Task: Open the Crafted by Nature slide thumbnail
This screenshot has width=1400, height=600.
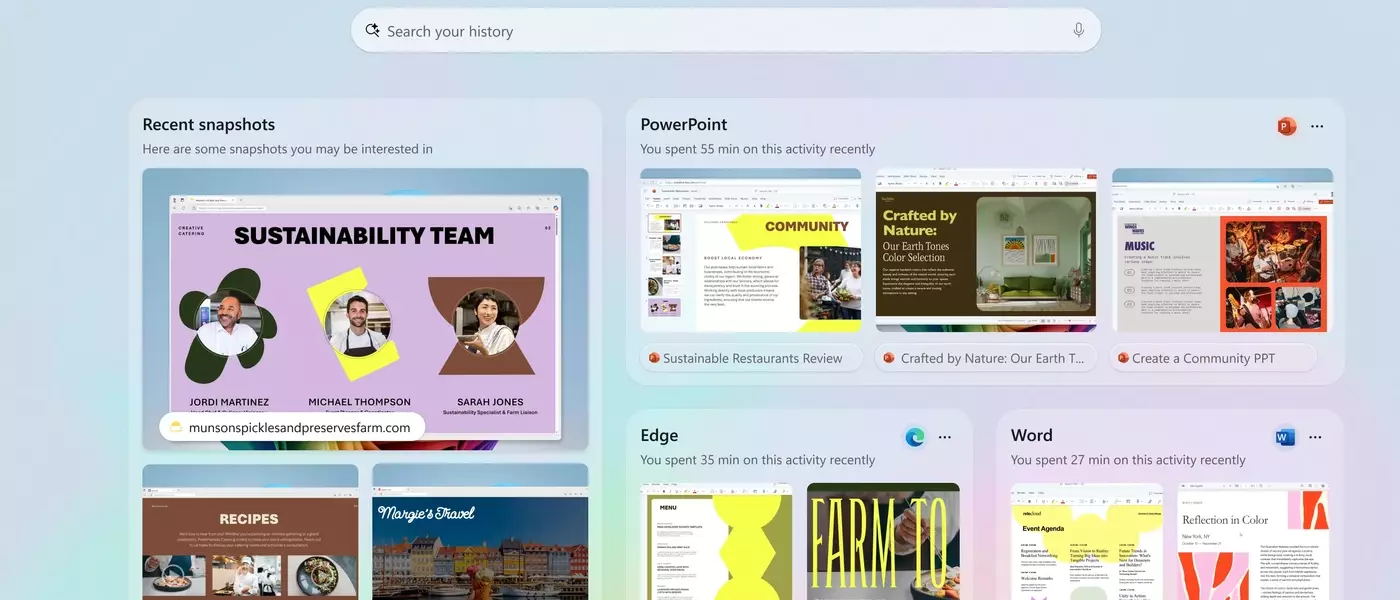Action: click(986, 250)
